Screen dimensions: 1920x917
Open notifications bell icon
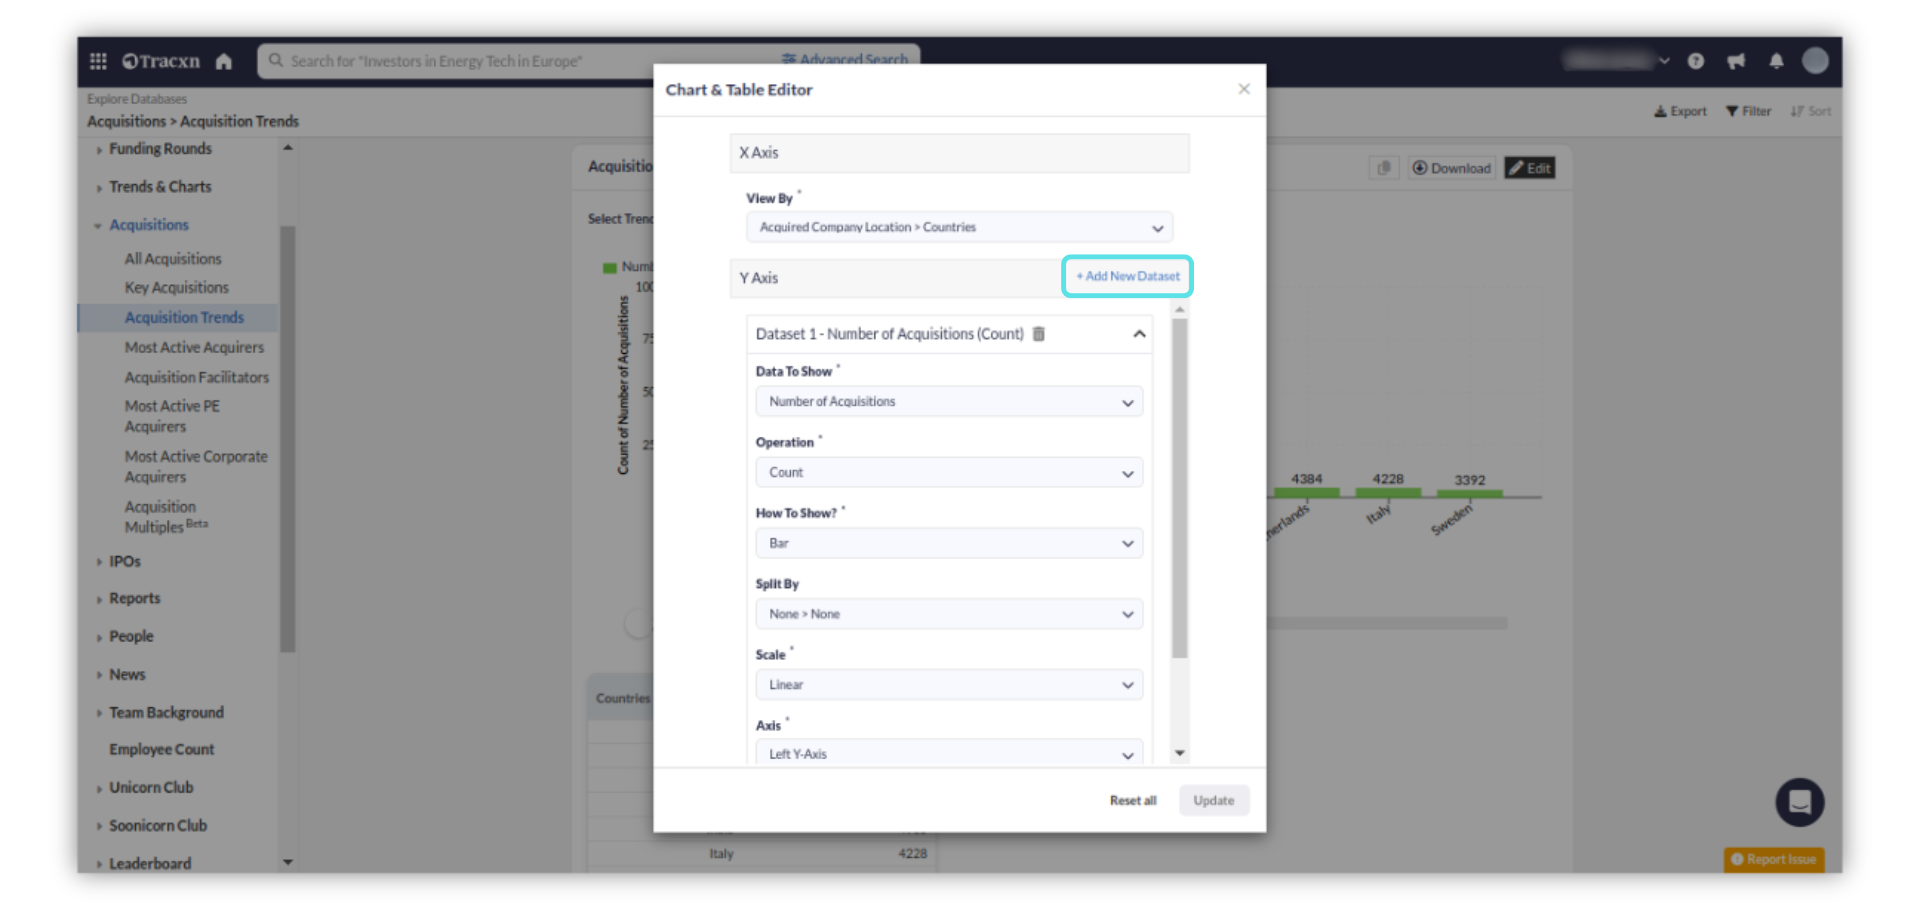(1776, 61)
